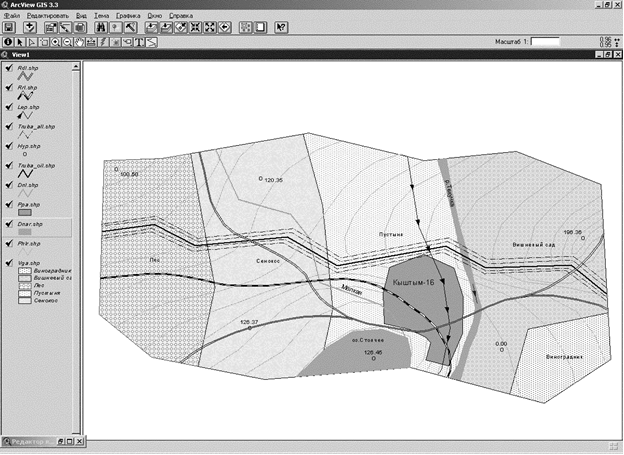Viewport: 624px width, 455px height.
Task: Select the Zoom In tool
Action: coord(55,42)
